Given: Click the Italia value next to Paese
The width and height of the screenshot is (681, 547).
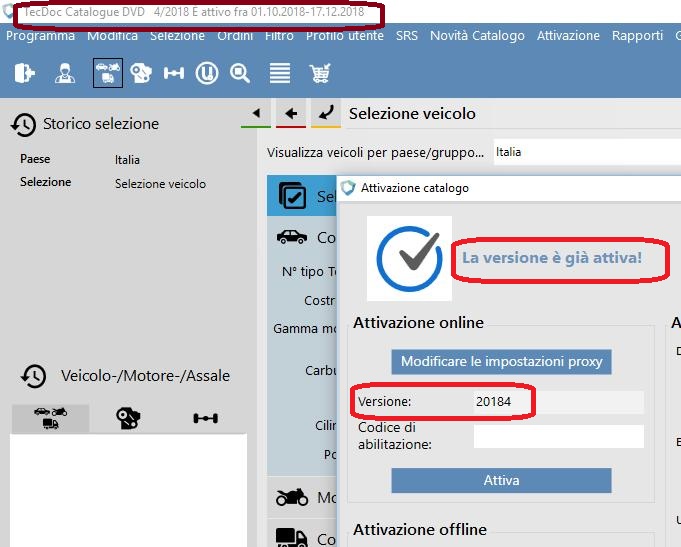Looking at the screenshot, I should pos(127,160).
